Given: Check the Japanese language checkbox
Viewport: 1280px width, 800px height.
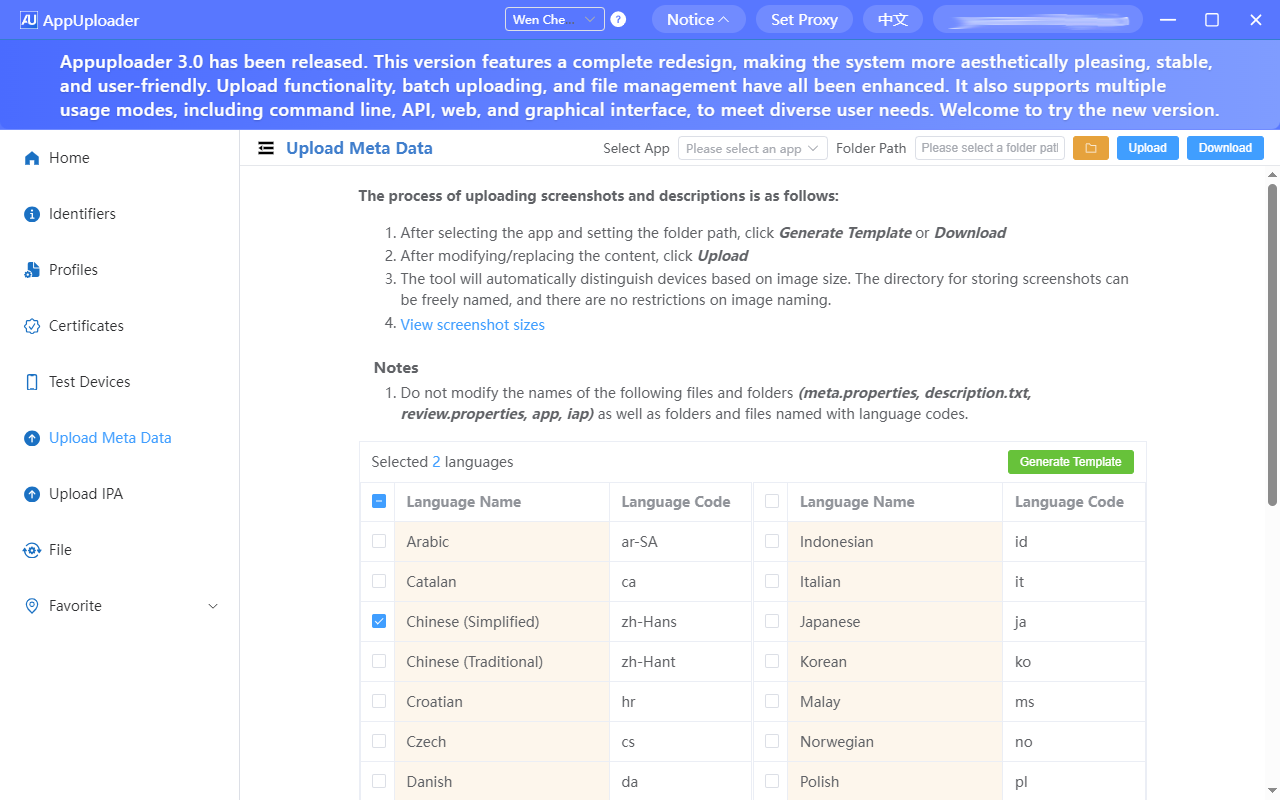Looking at the screenshot, I should coord(772,621).
